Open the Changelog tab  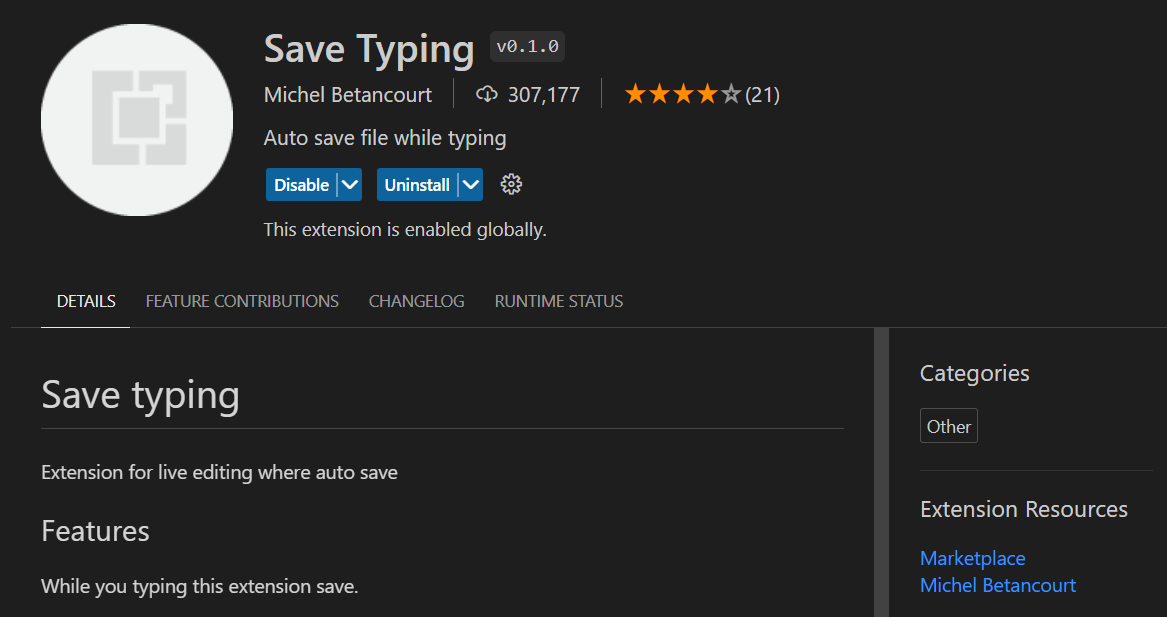pos(416,301)
